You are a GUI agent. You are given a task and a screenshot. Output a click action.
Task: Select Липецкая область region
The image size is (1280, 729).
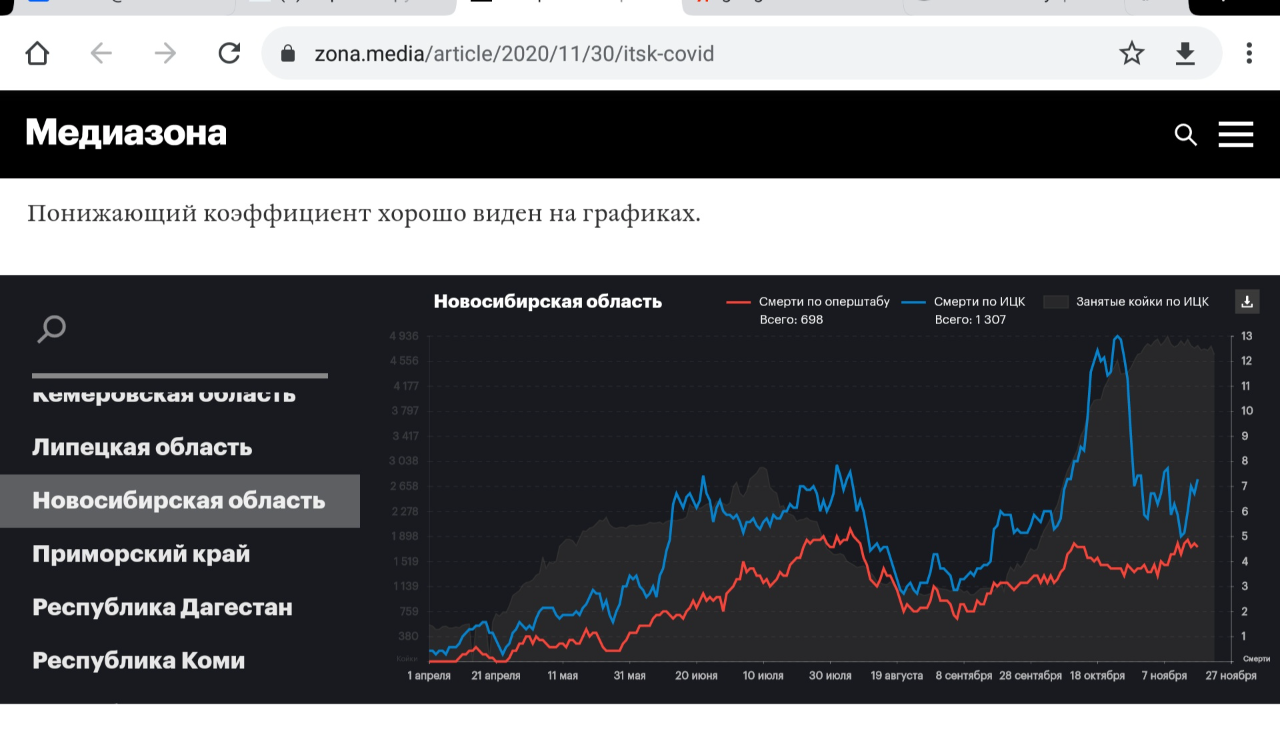point(142,447)
